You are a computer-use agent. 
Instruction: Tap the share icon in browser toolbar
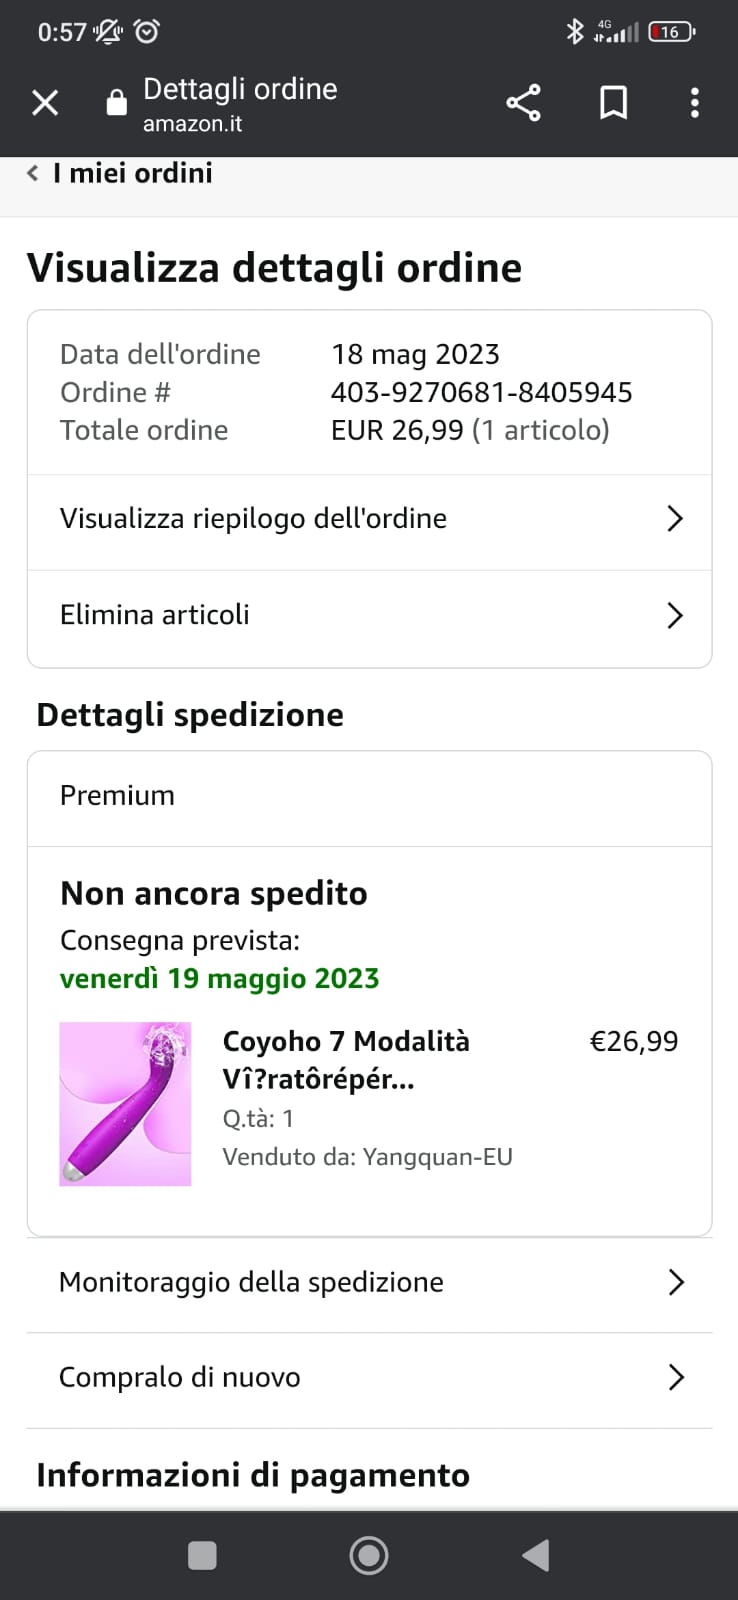(523, 103)
